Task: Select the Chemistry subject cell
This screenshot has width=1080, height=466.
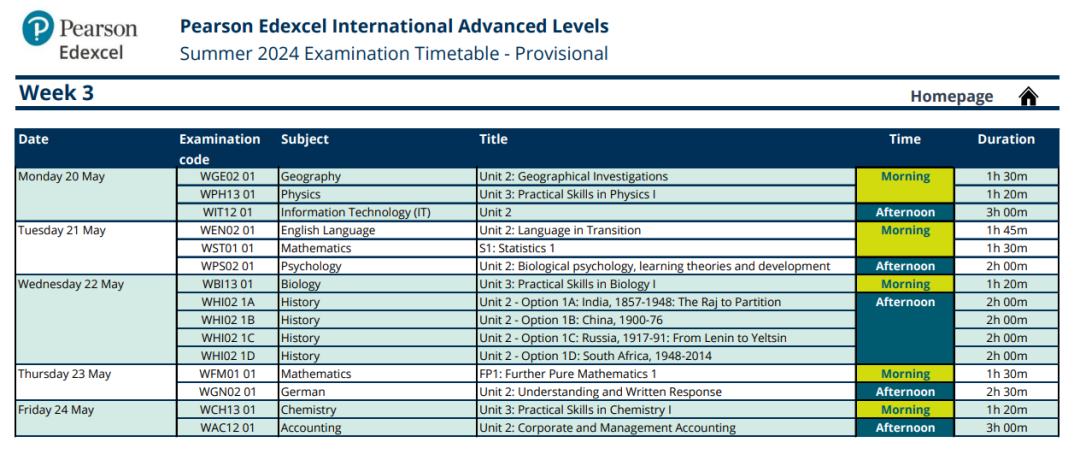Action: coord(377,410)
